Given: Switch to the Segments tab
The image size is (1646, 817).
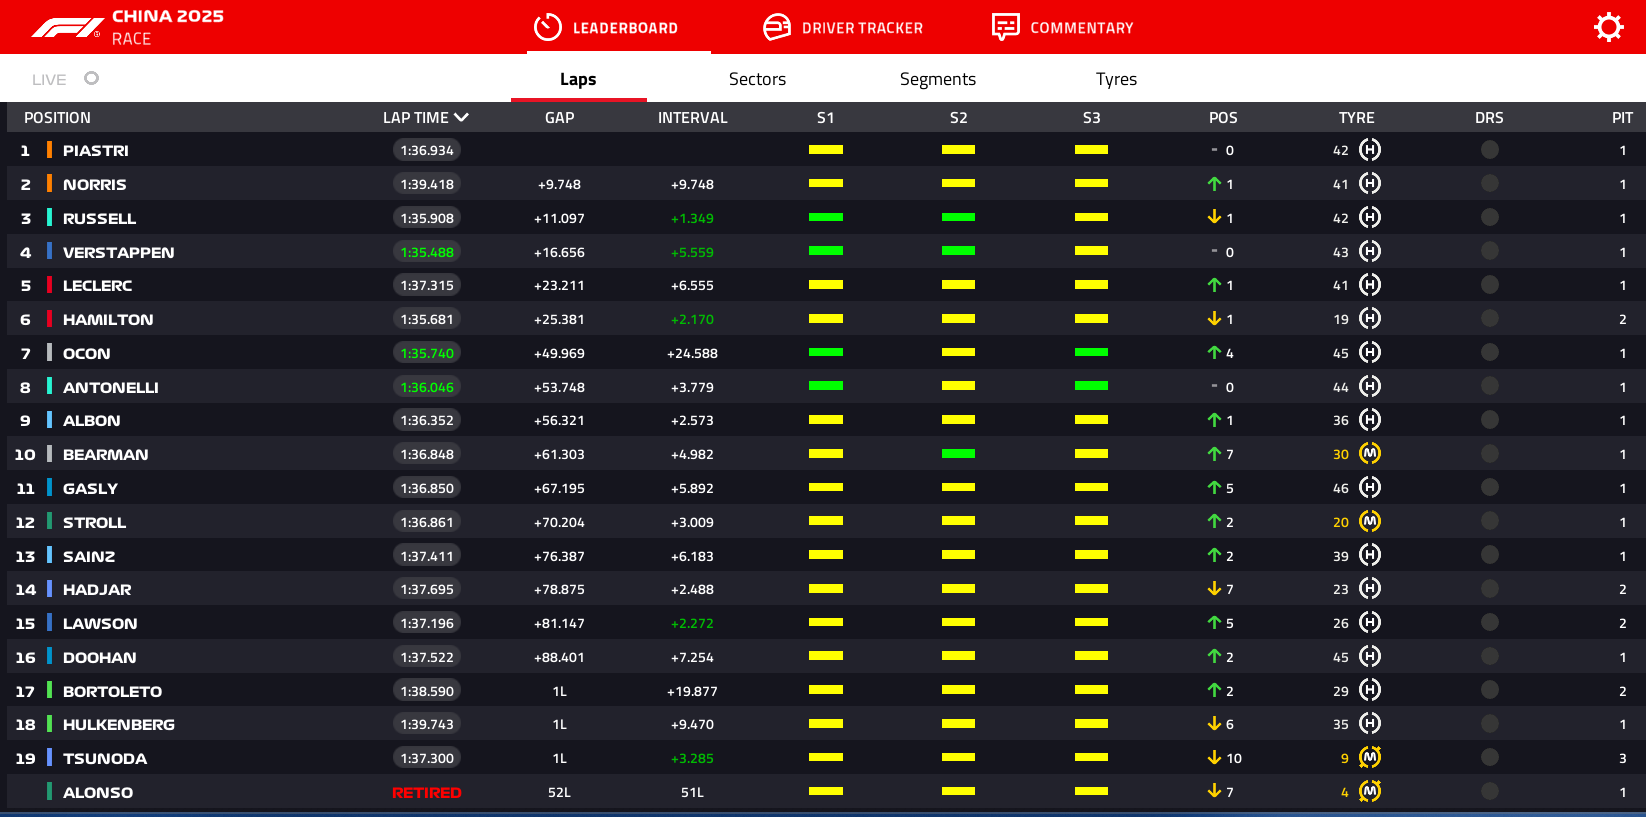Looking at the screenshot, I should click(x=937, y=79).
